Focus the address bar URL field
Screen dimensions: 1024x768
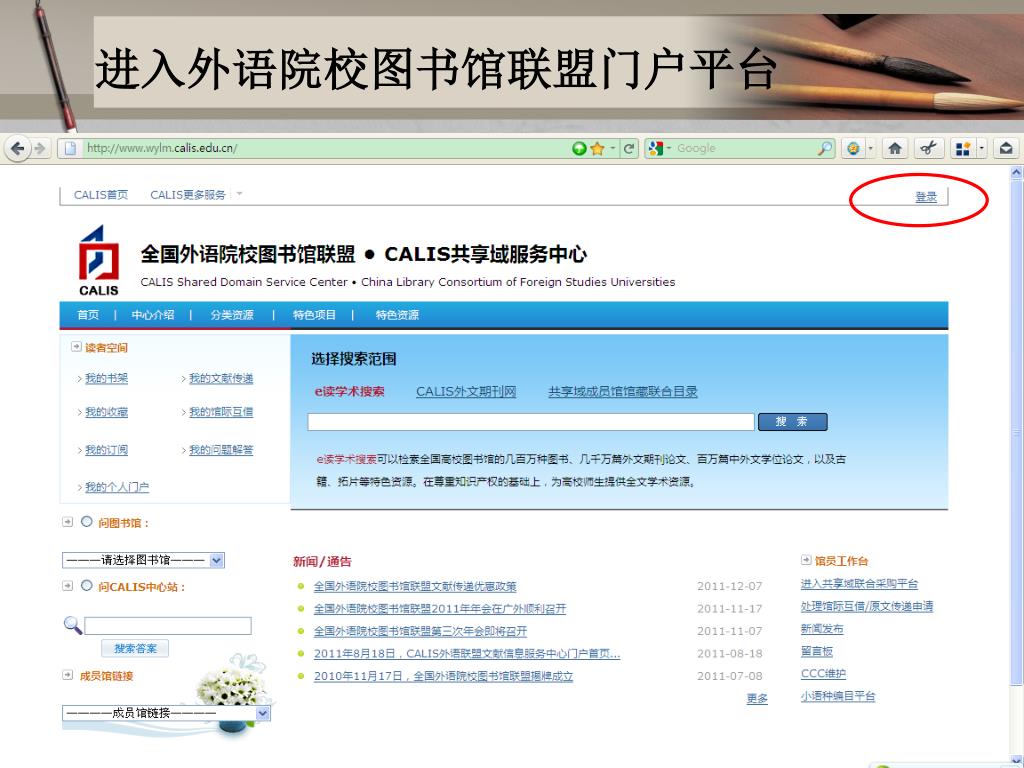325,148
